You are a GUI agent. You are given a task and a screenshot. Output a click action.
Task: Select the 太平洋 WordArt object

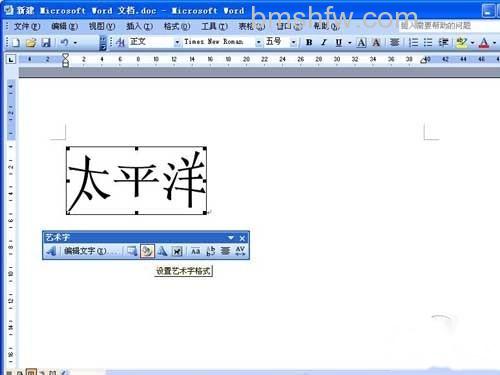(x=136, y=180)
